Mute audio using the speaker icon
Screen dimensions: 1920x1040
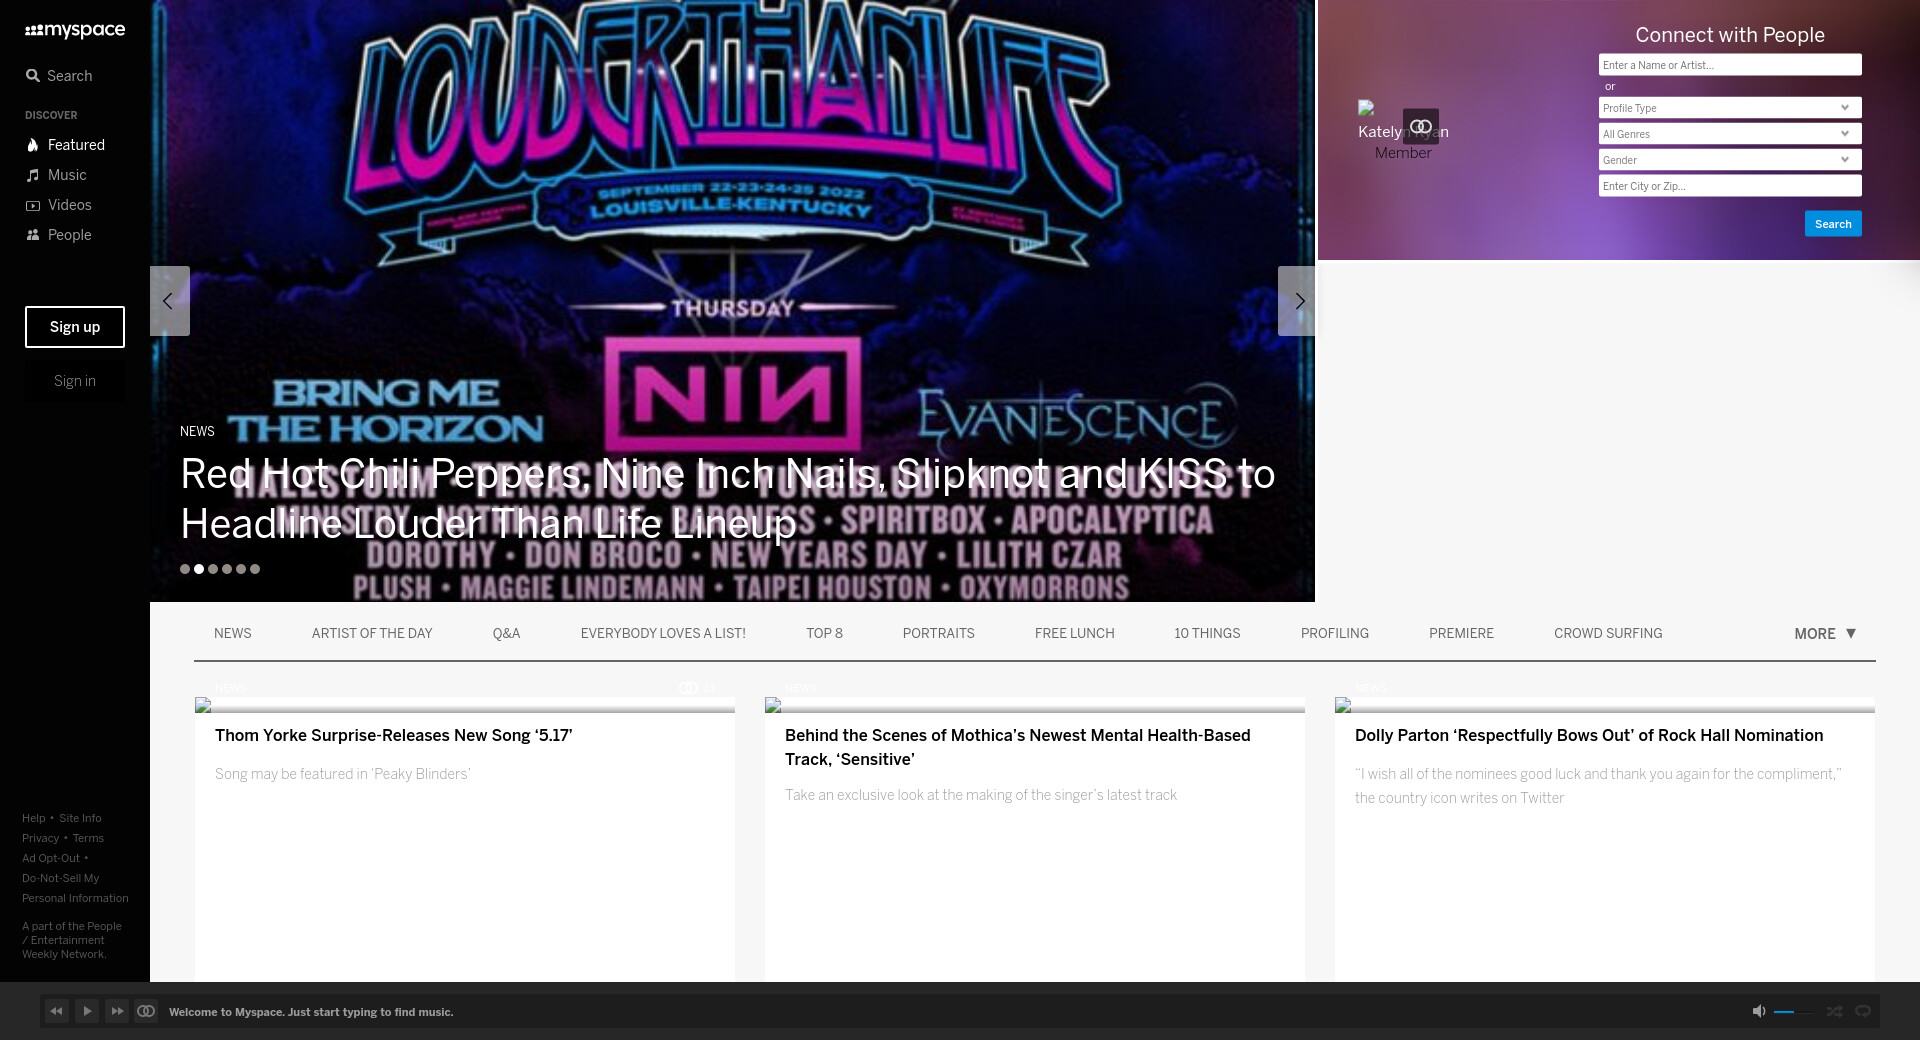1759,1012
